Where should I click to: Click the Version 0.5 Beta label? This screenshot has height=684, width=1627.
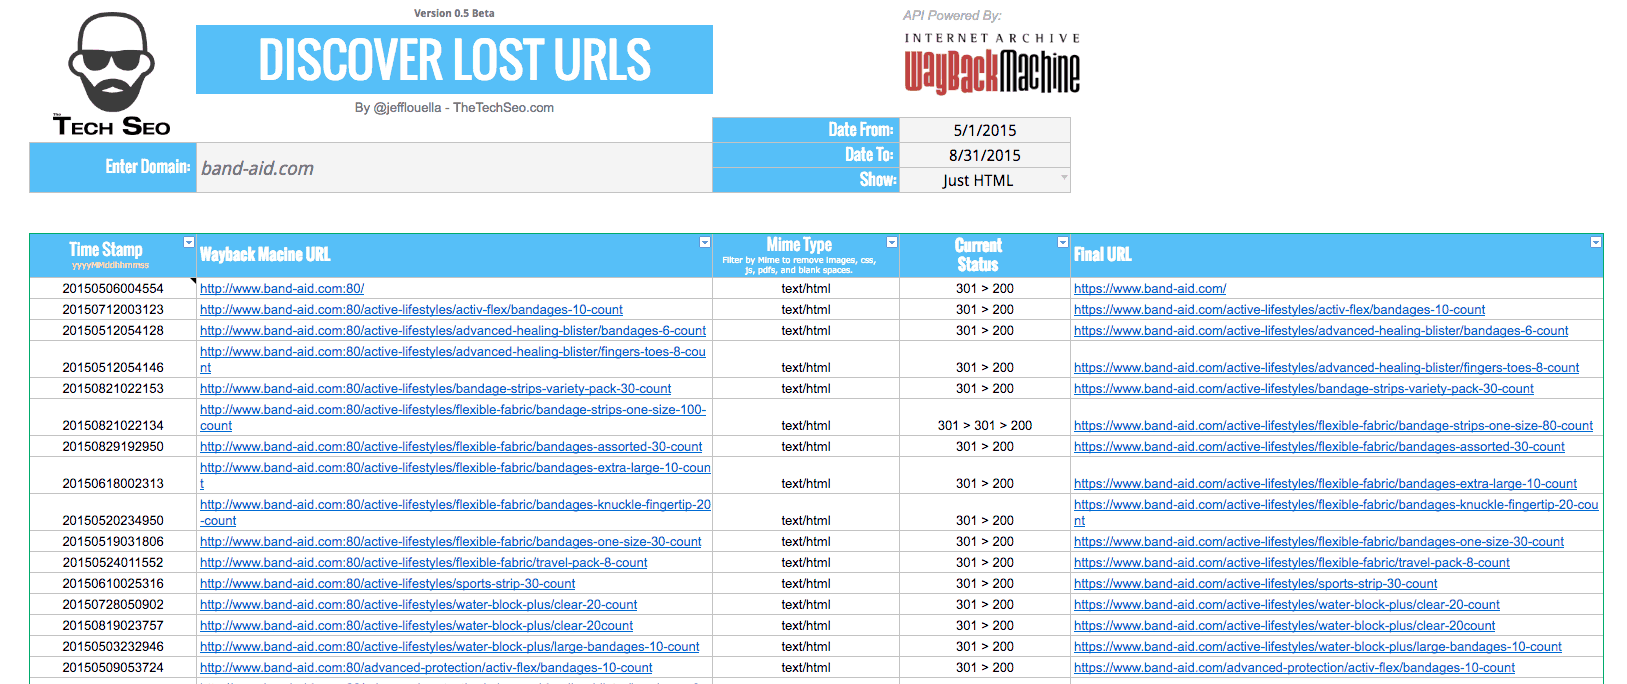454,13
